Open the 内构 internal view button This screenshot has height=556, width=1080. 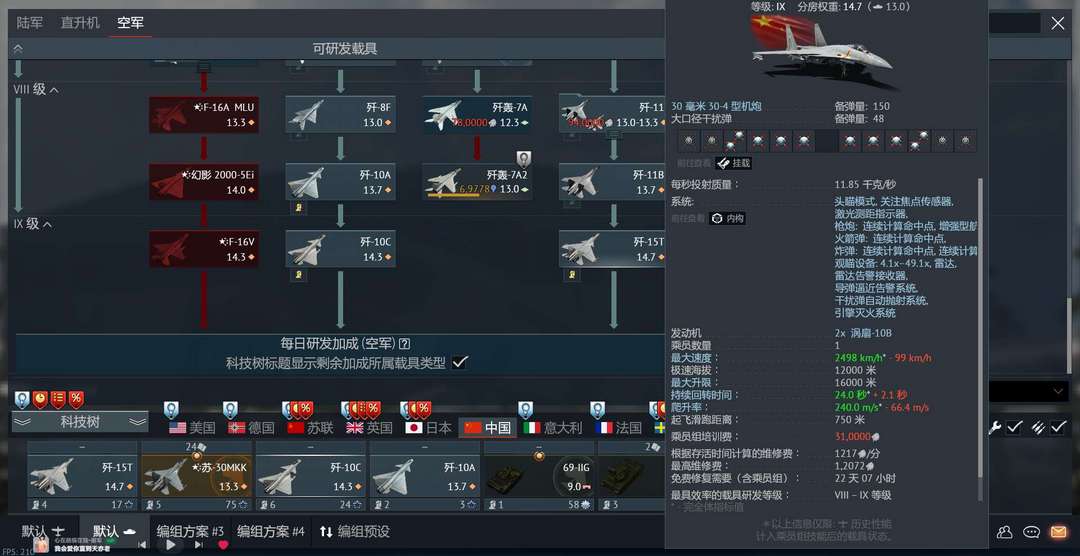(x=727, y=218)
